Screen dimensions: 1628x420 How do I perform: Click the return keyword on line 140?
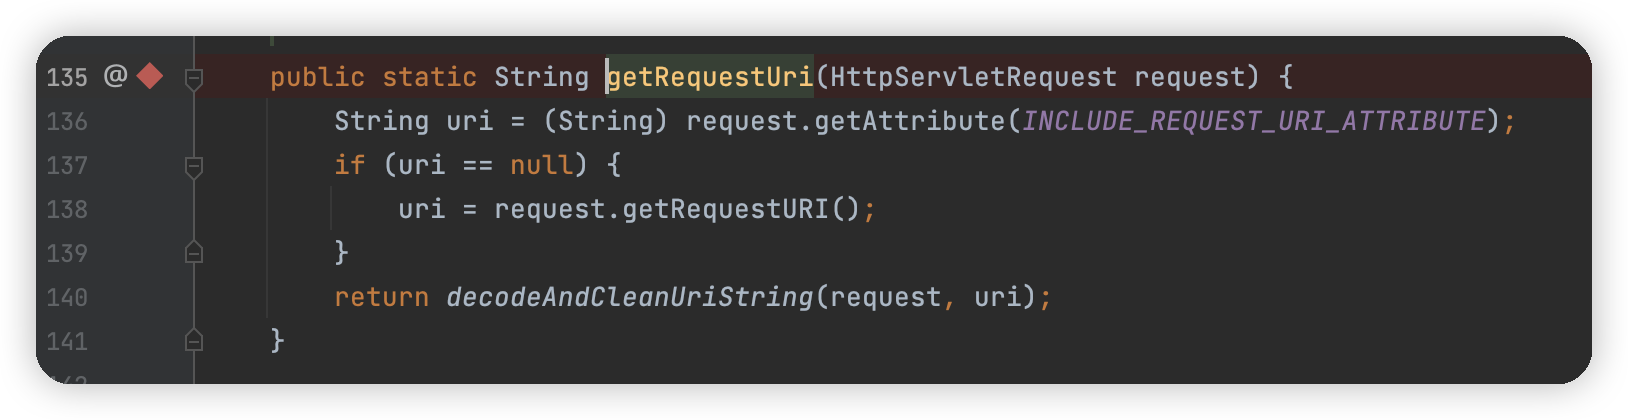[x=381, y=297]
